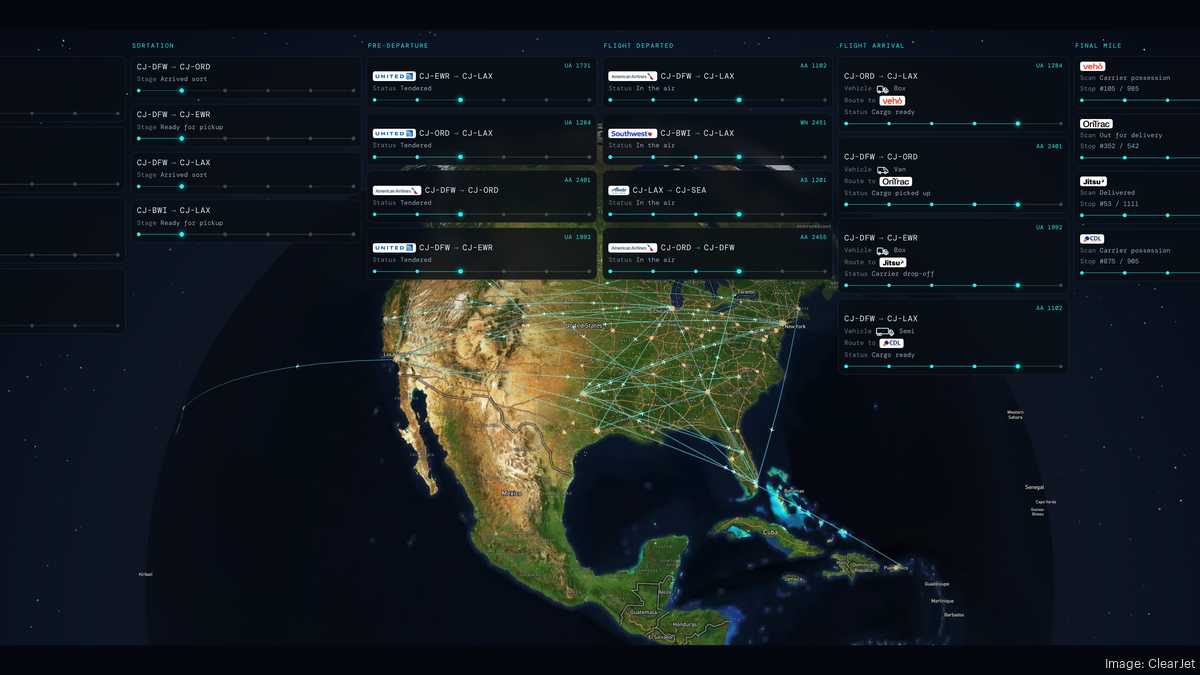The image size is (1200, 675).
Task: Click the progress tracker under Stop #352 / 542
Action: coord(1140,158)
